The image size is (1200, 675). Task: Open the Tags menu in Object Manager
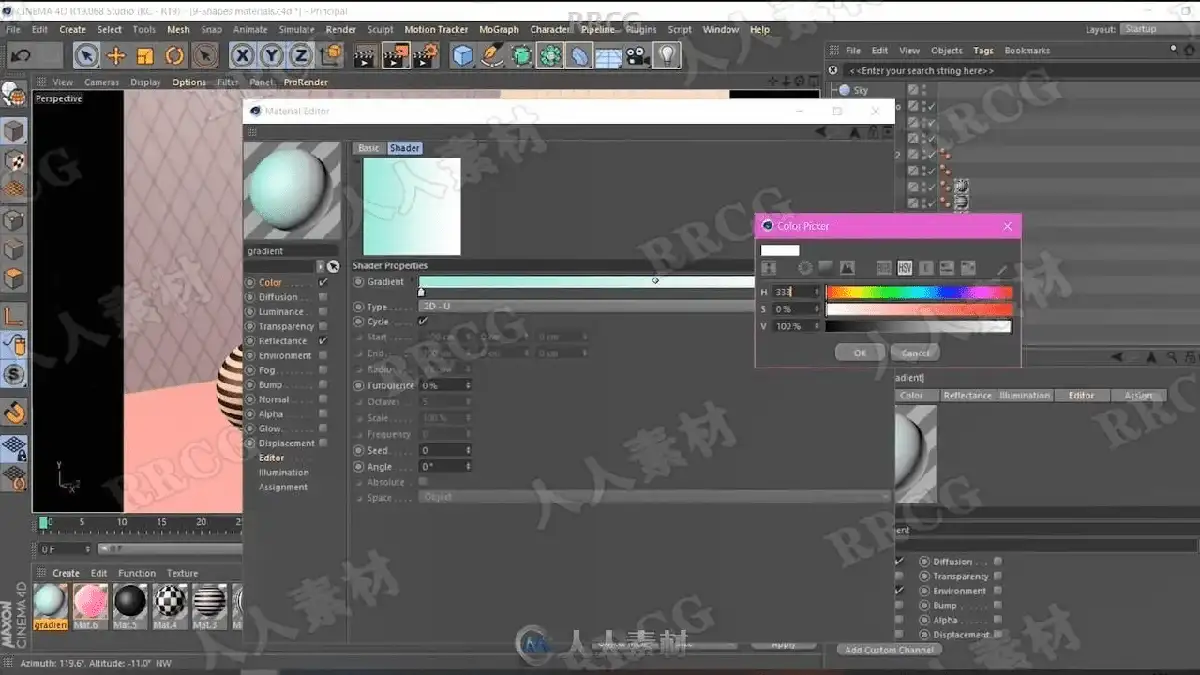983,50
